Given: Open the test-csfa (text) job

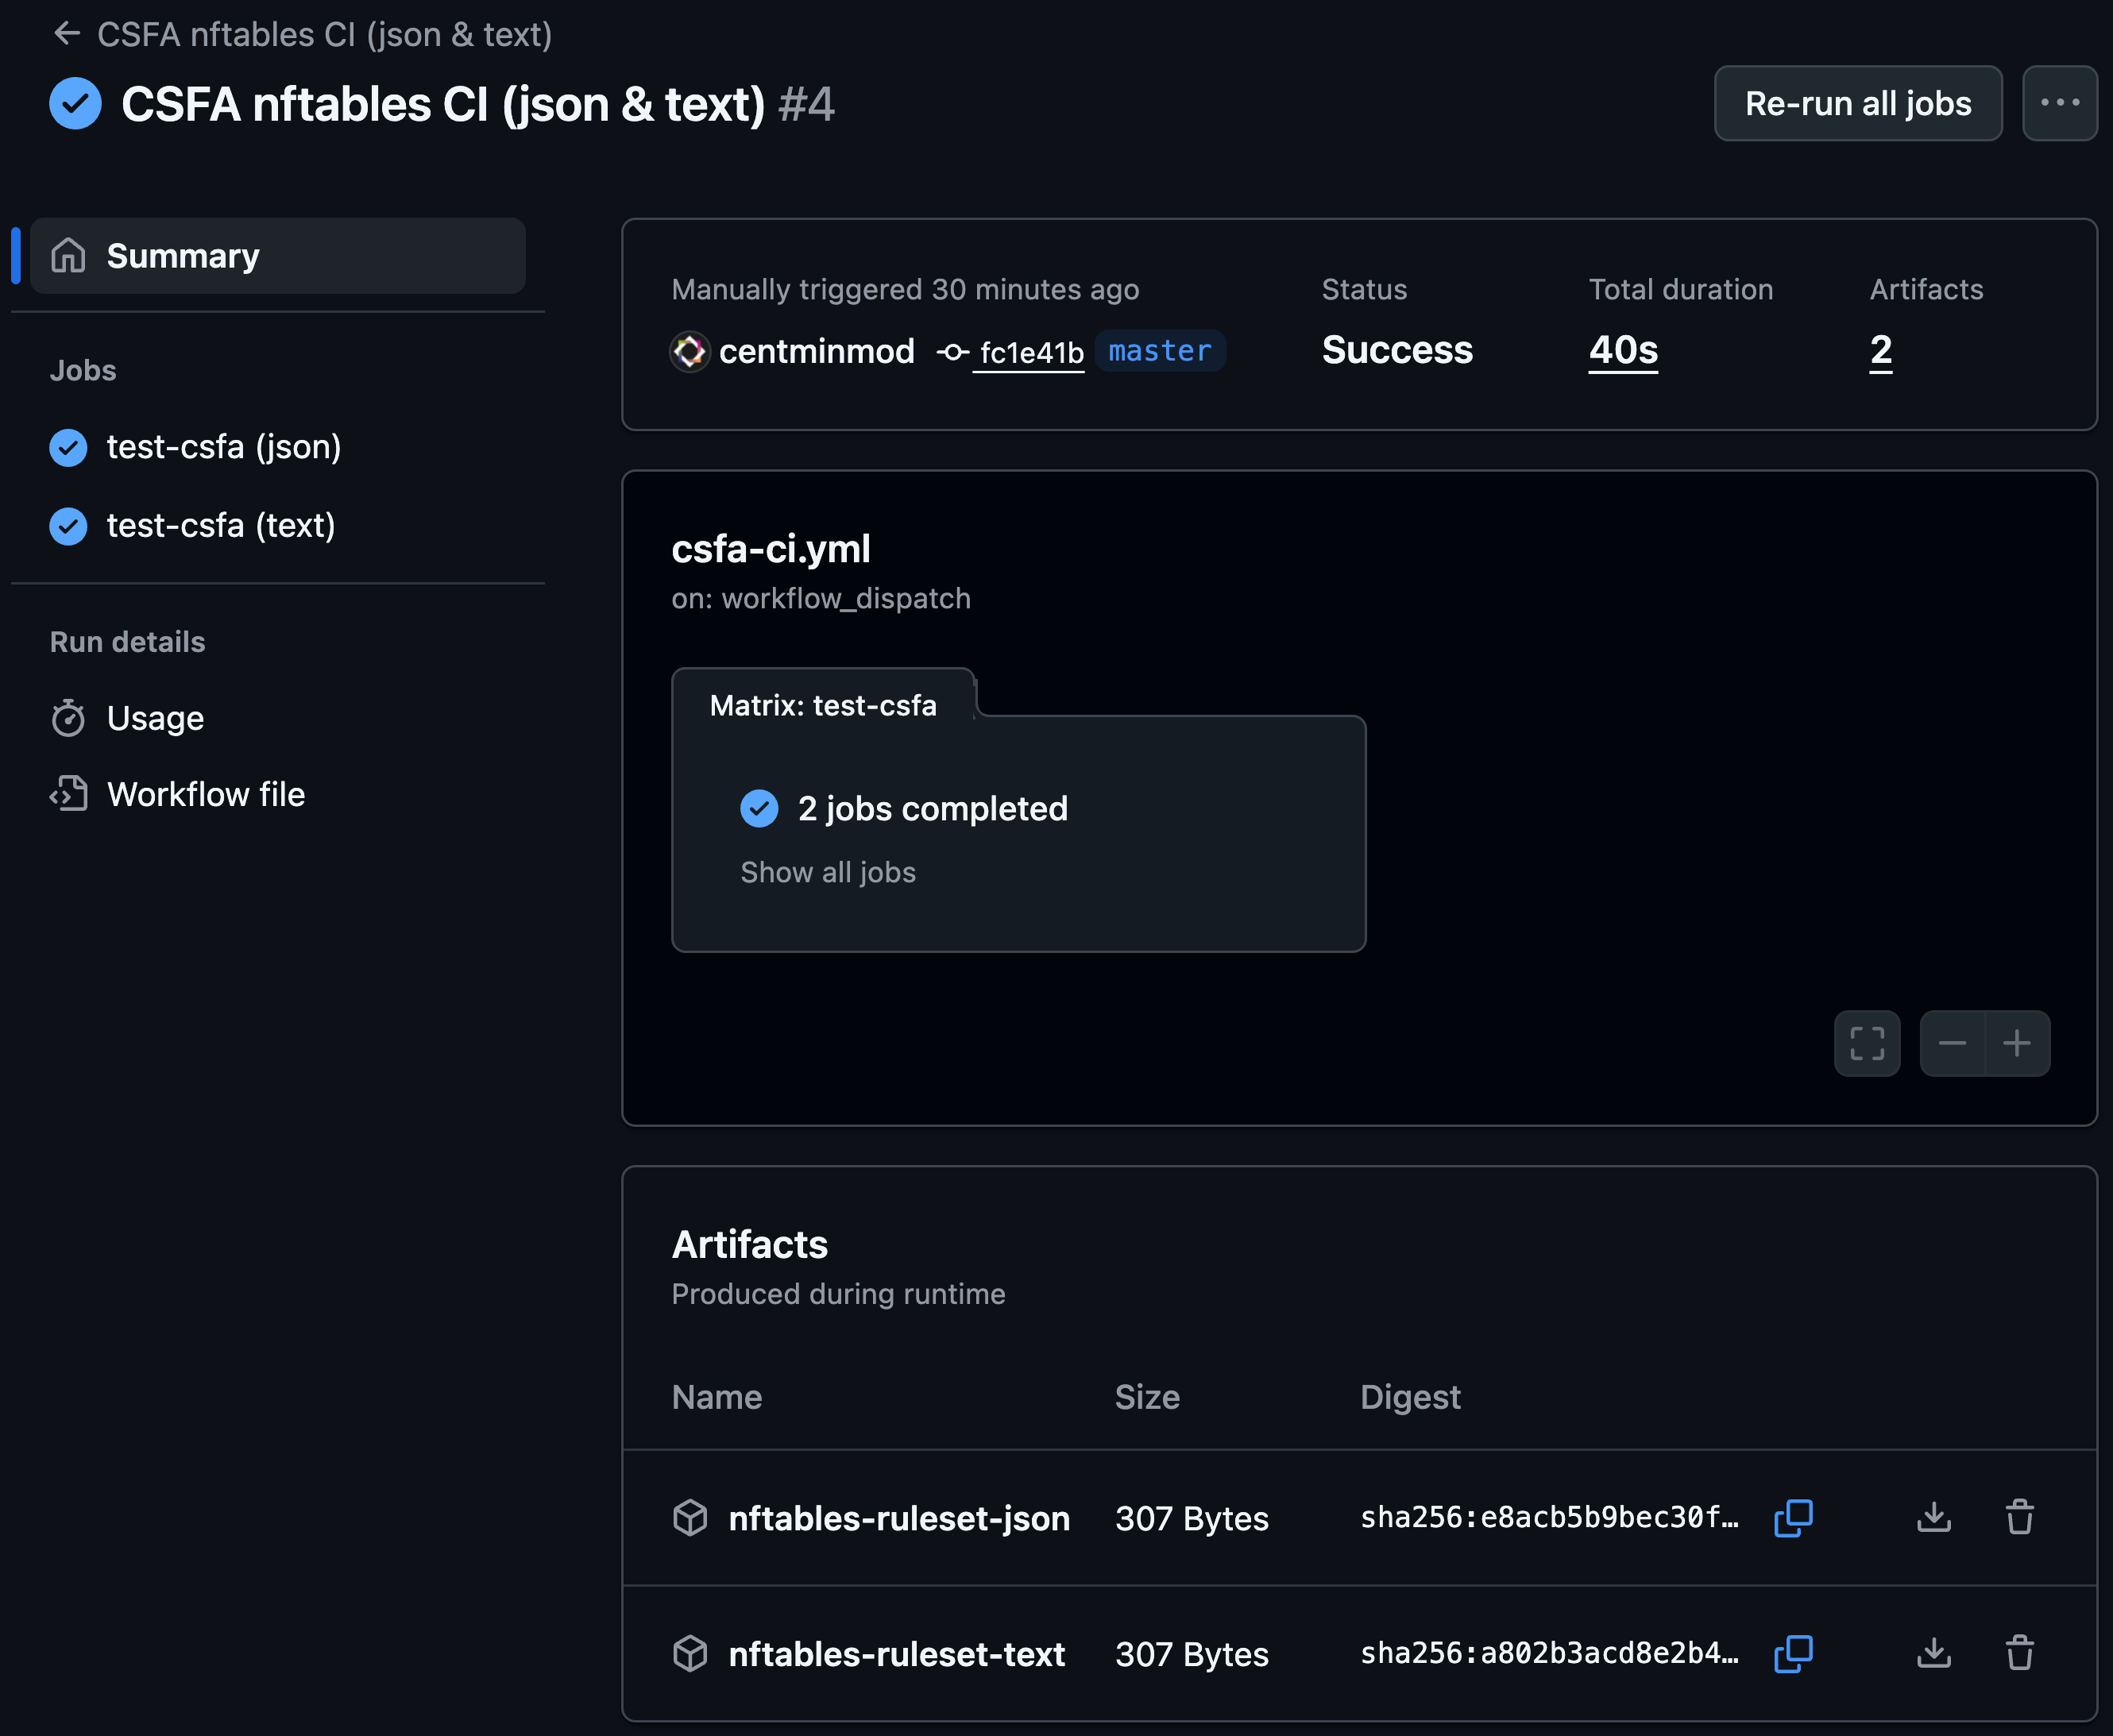Looking at the screenshot, I should click(220, 525).
